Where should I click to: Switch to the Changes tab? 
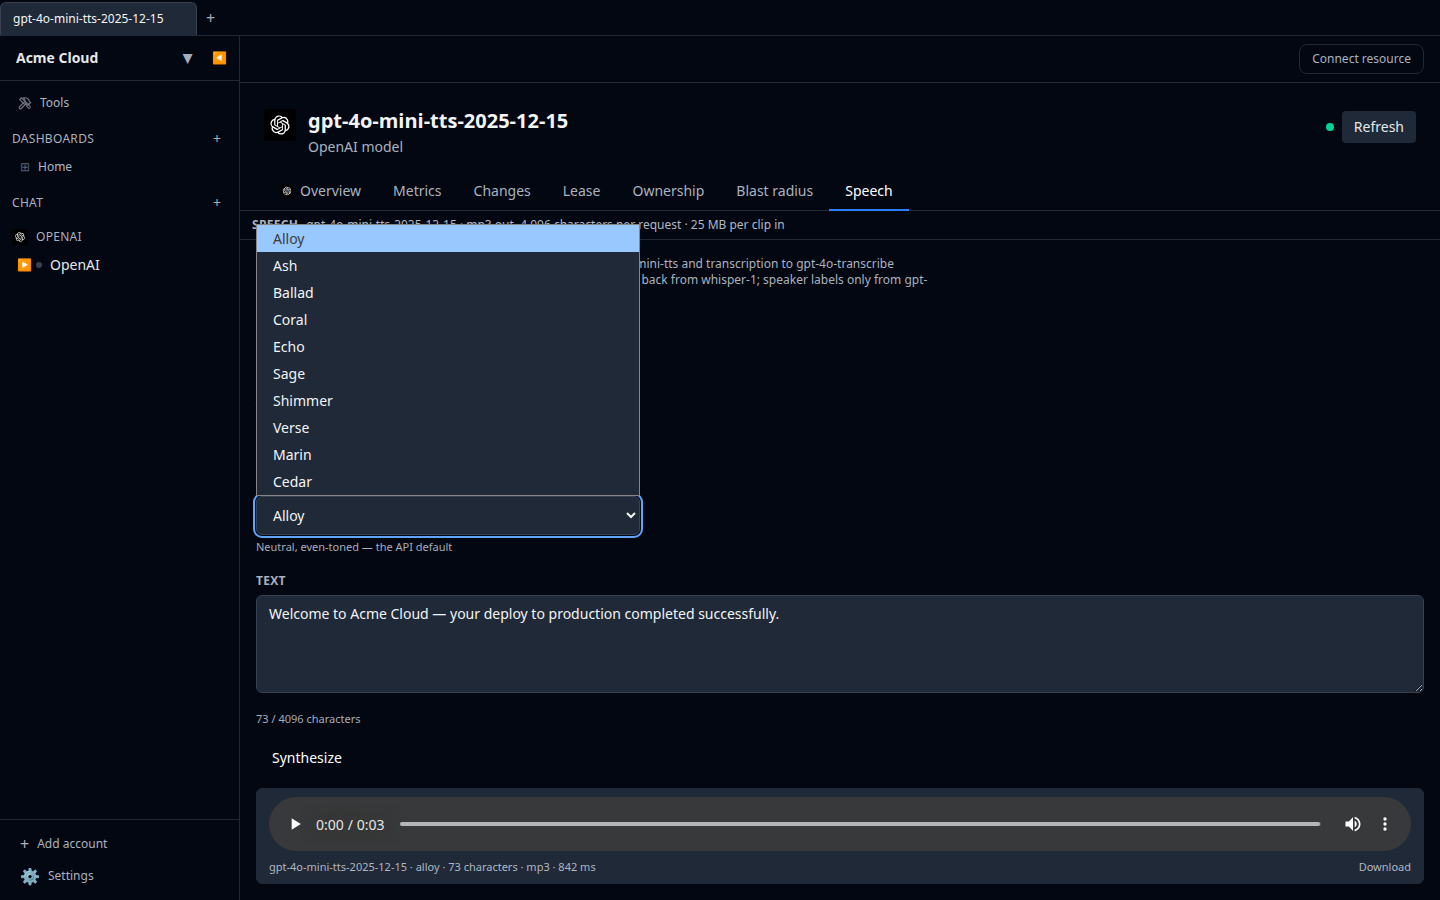pos(502,191)
